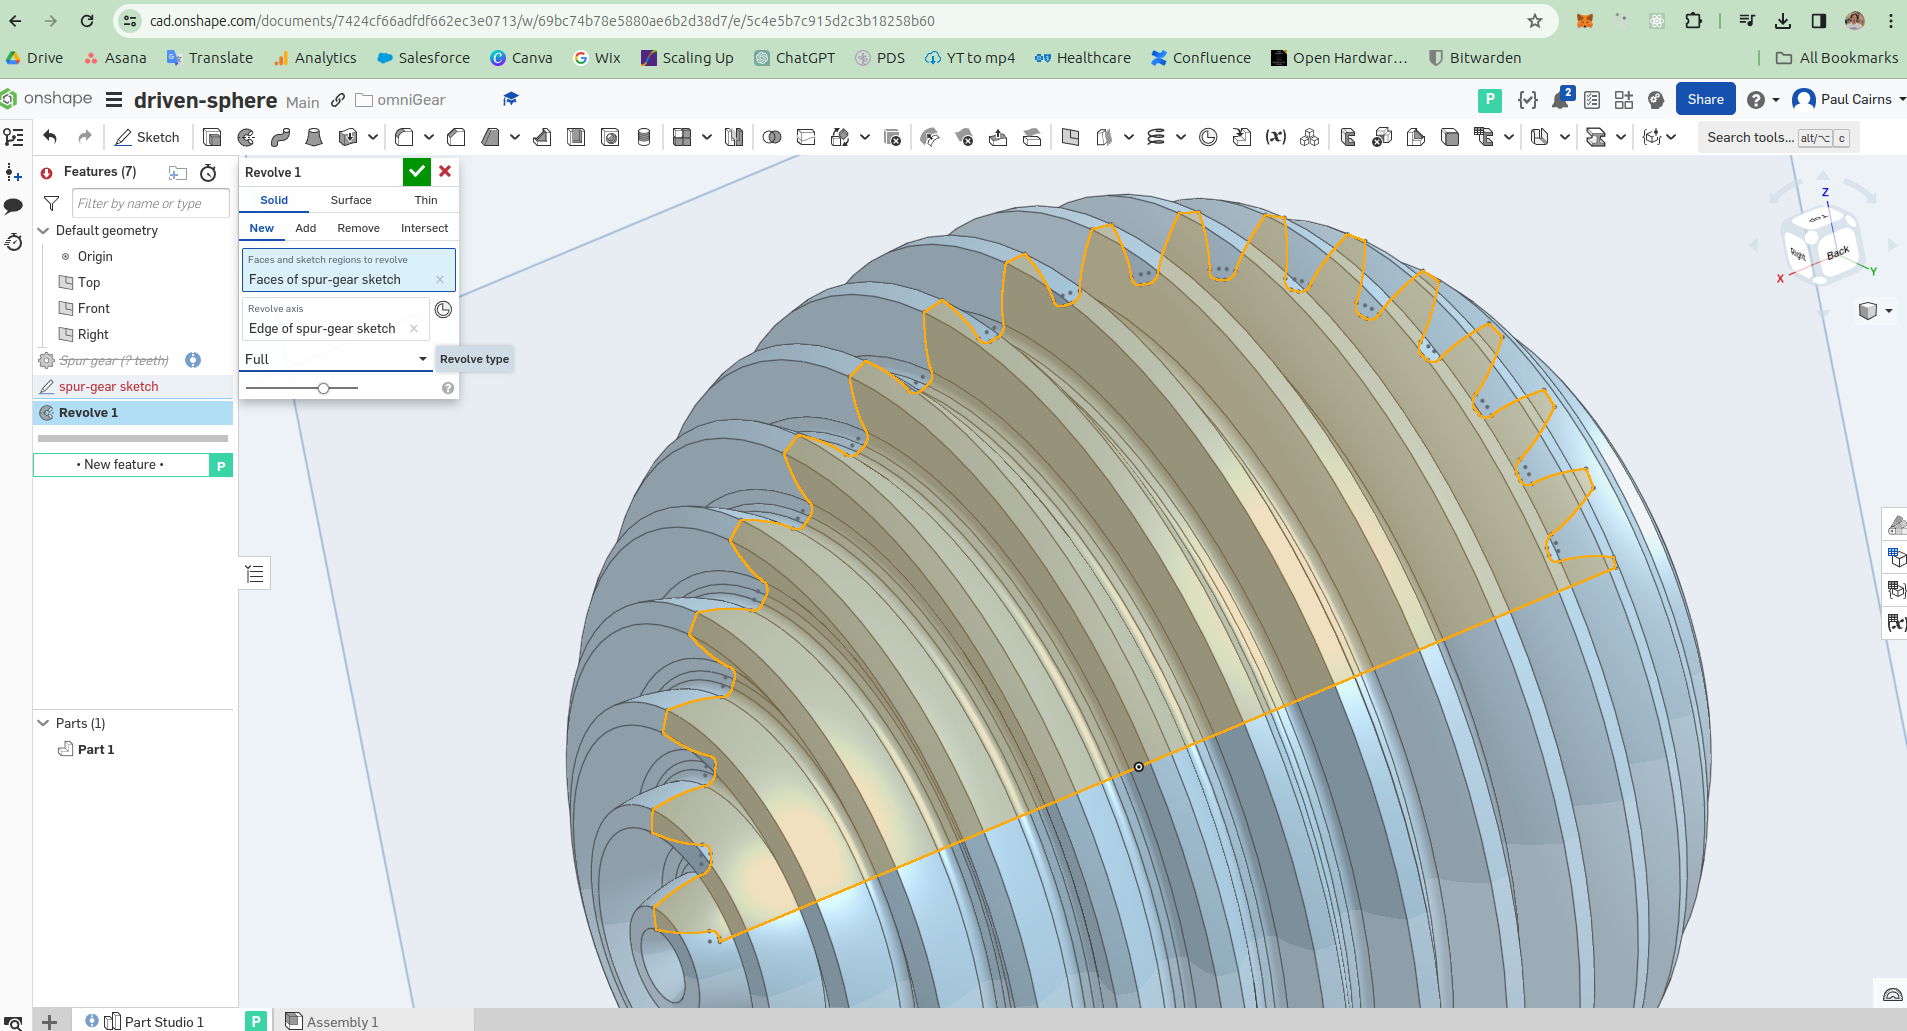Open rollback bar timer icon in Features
This screenshot has width=1907, height=1031.
tap(208, 173)
